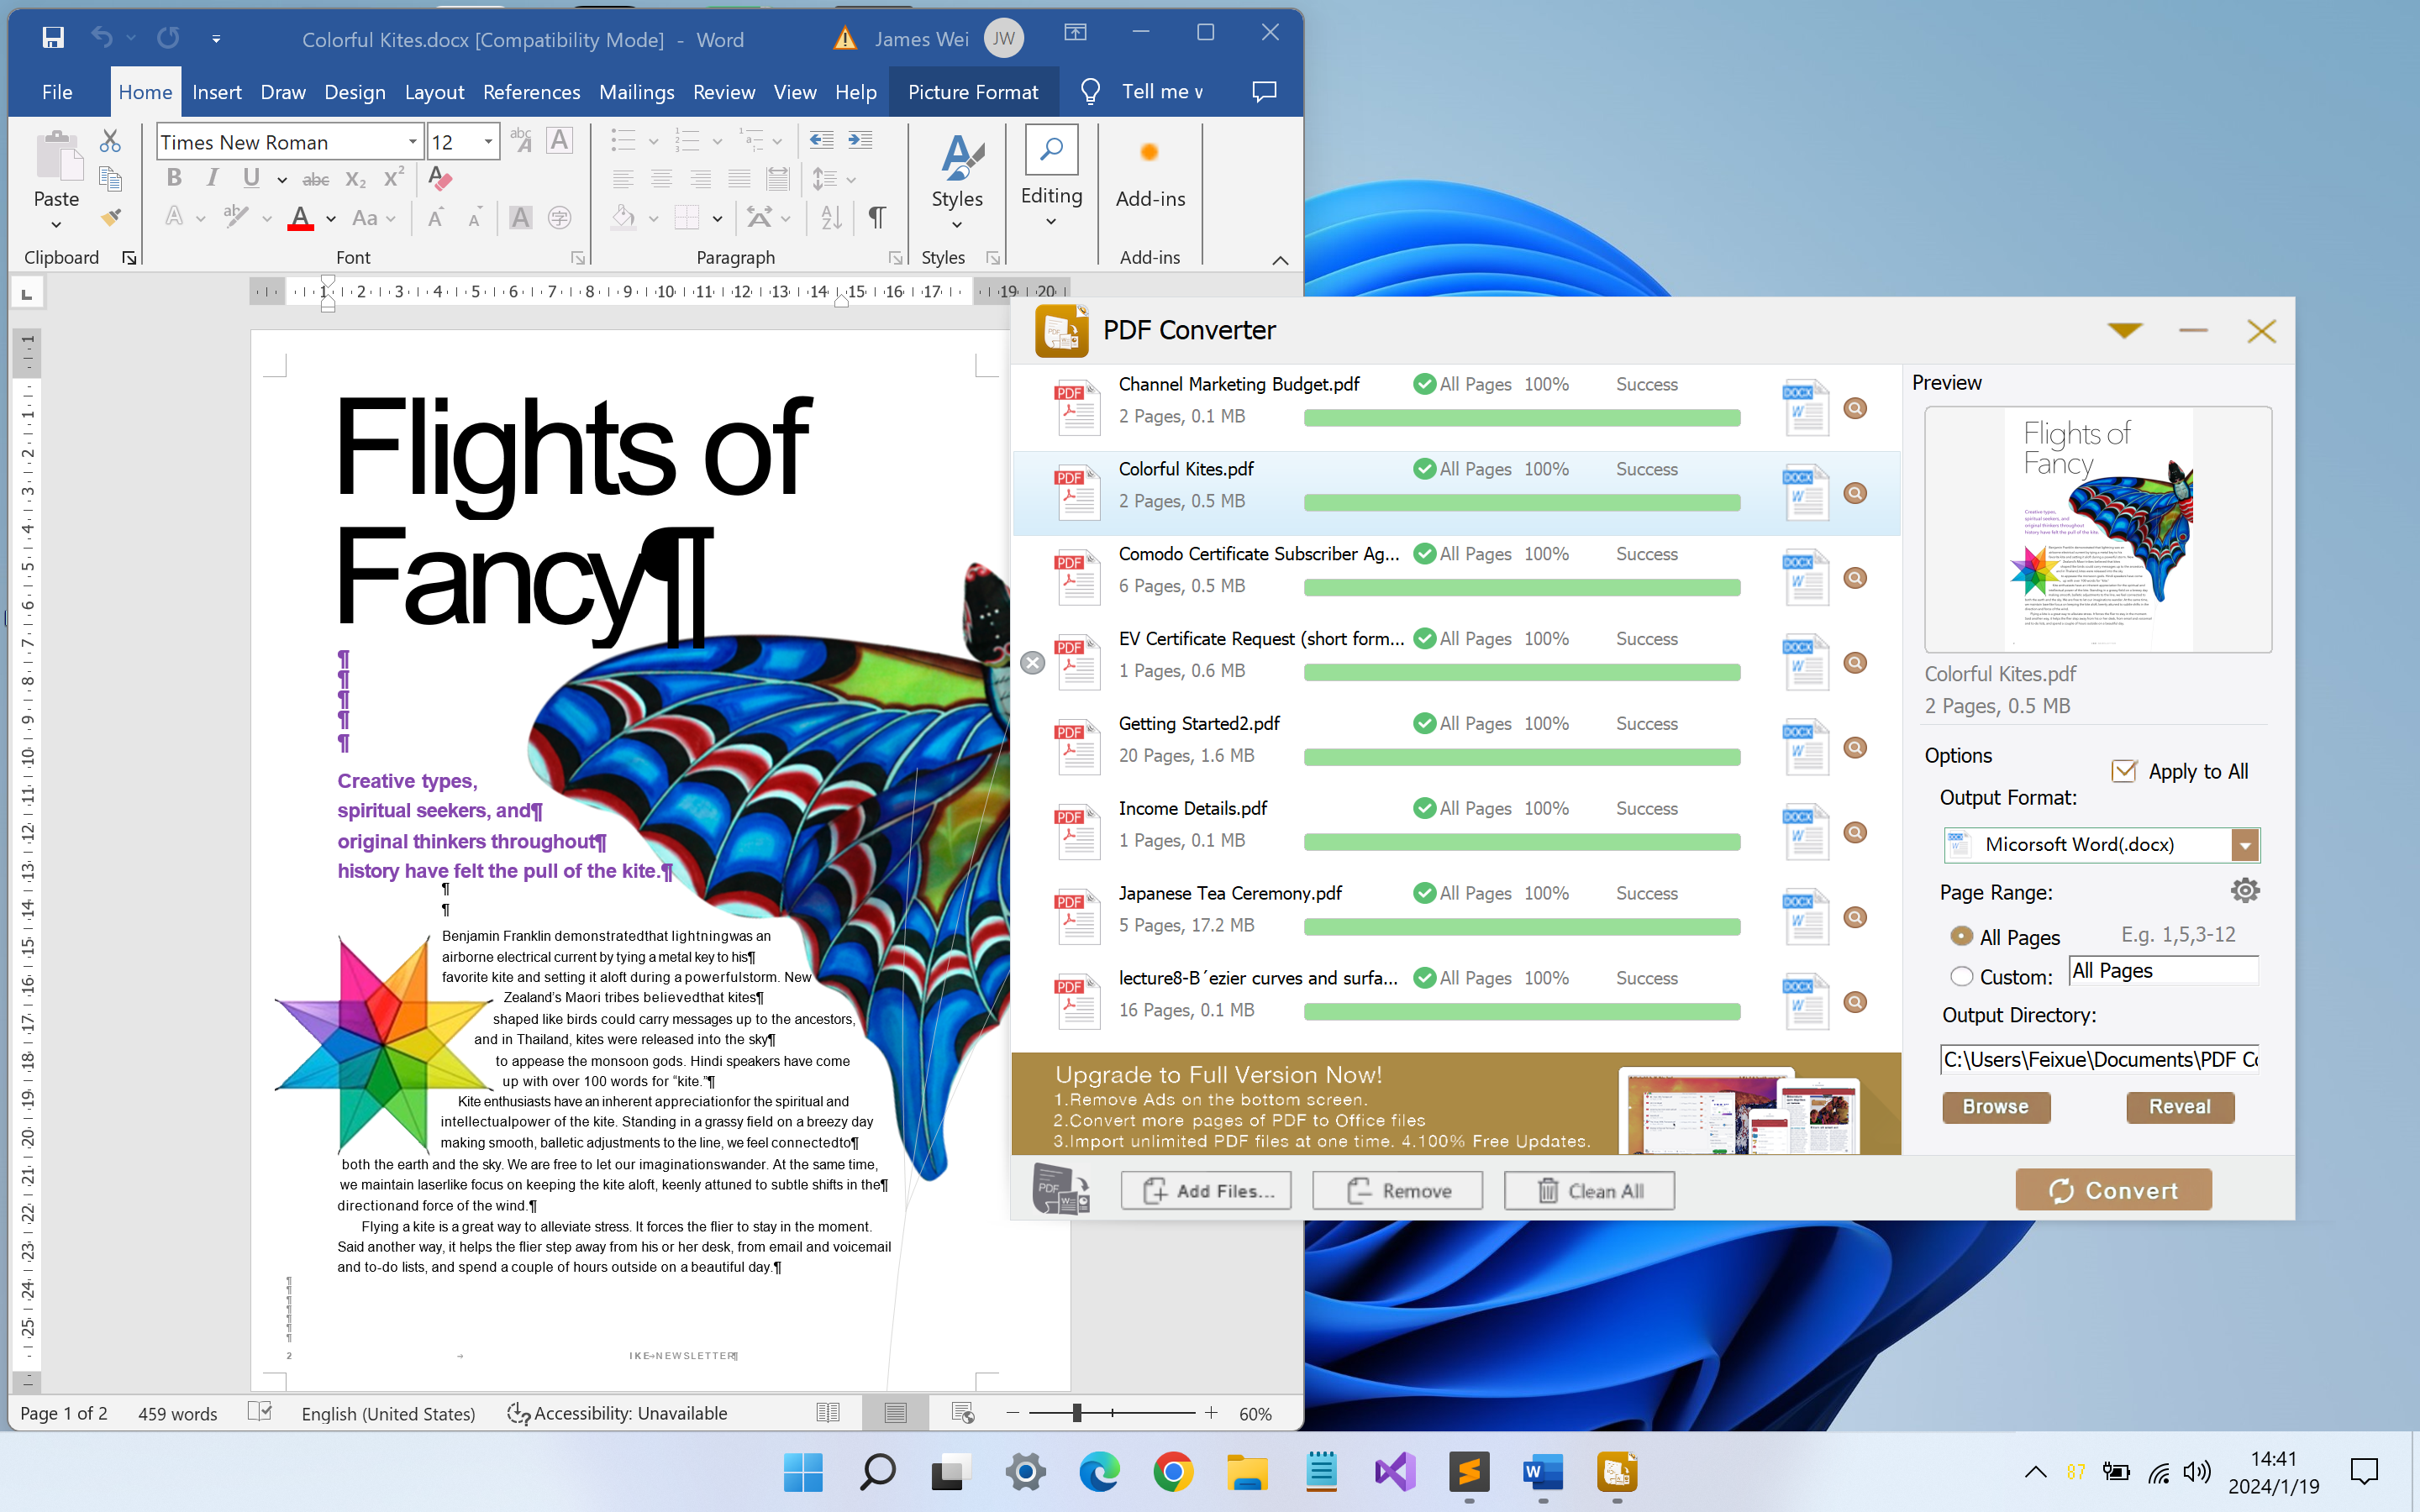2420x1512 pixels.
Task: Click red font color swatch button
Action: 301,218
